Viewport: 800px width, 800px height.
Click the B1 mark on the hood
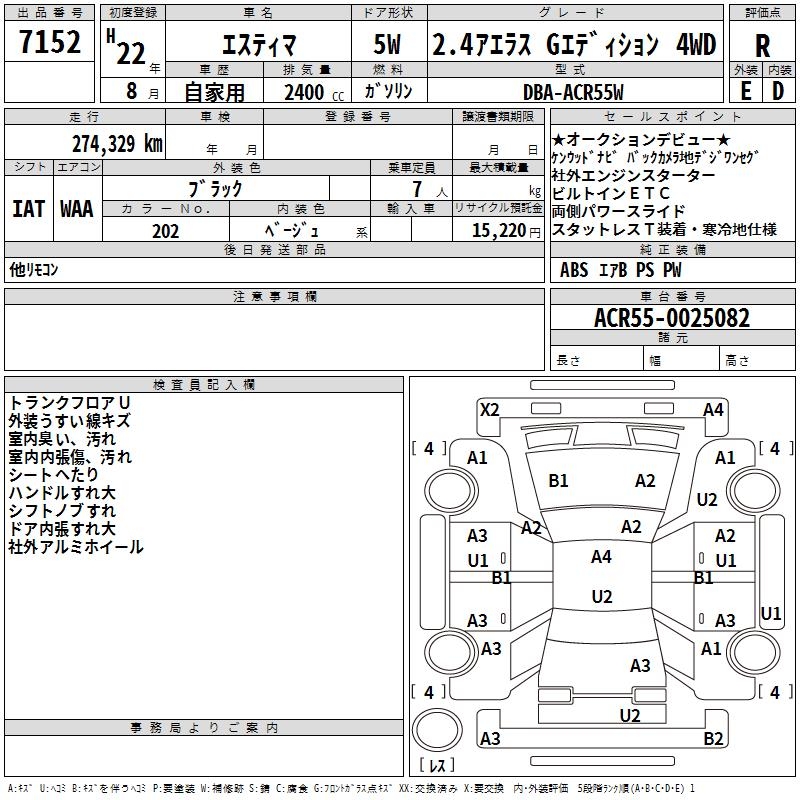[x=558, y=481]
